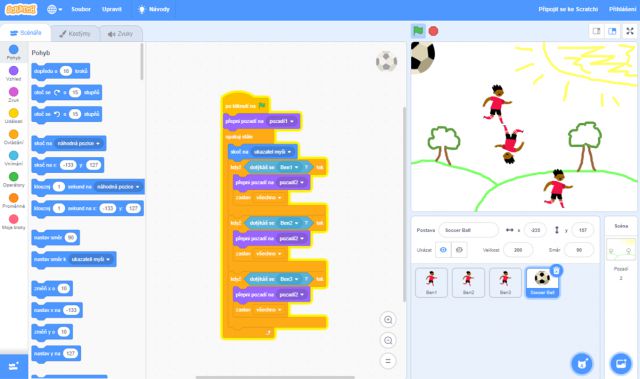The width and height of the screenshot is (640, 379).
Task: Reset workspace zoom with equals icon
Action: (388, 361)
